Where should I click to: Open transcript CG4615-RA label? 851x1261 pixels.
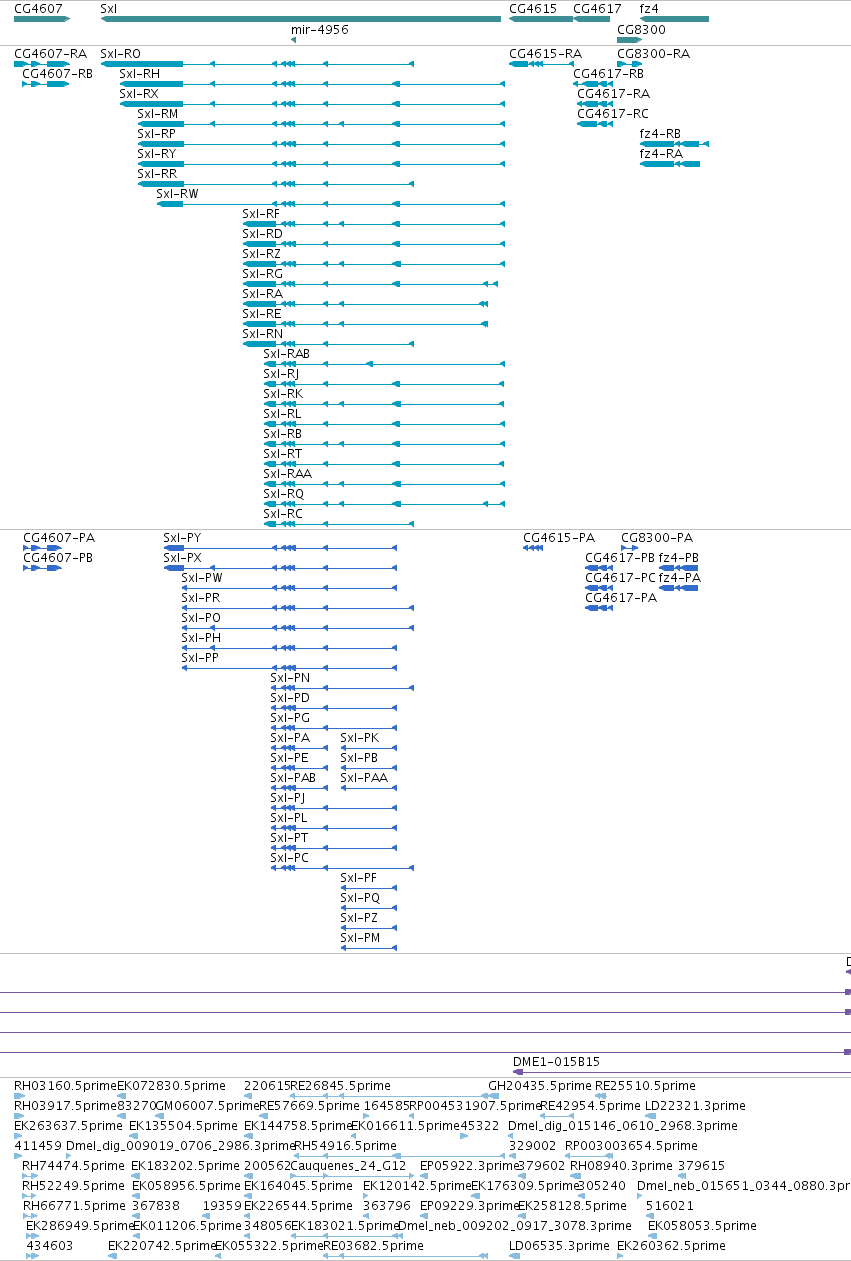coord(545,54)
